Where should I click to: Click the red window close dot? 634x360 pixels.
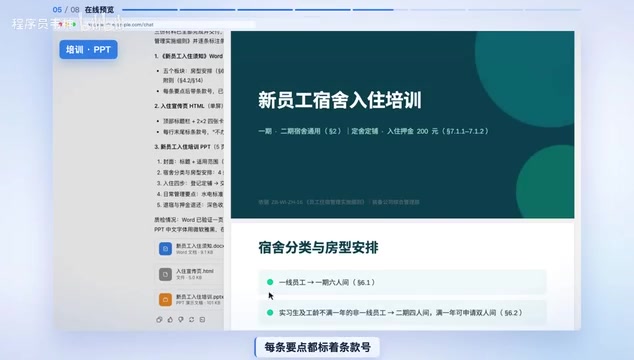click(61, 25)
